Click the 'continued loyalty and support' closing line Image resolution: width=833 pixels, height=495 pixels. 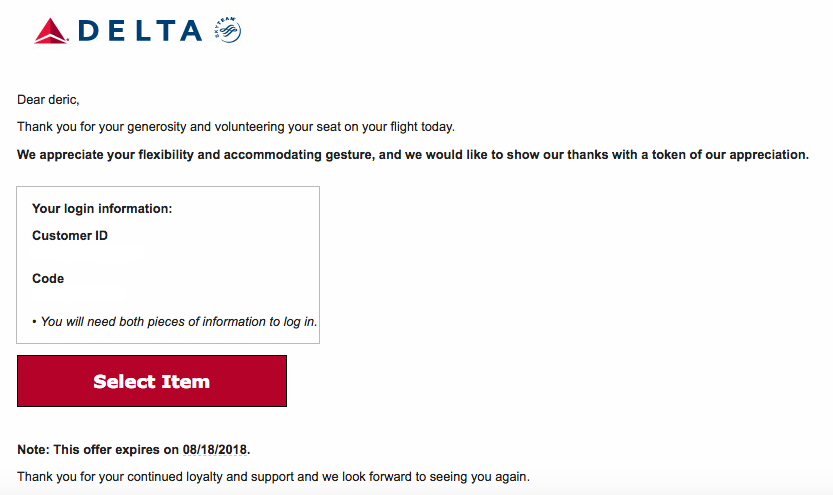(273, 476)
